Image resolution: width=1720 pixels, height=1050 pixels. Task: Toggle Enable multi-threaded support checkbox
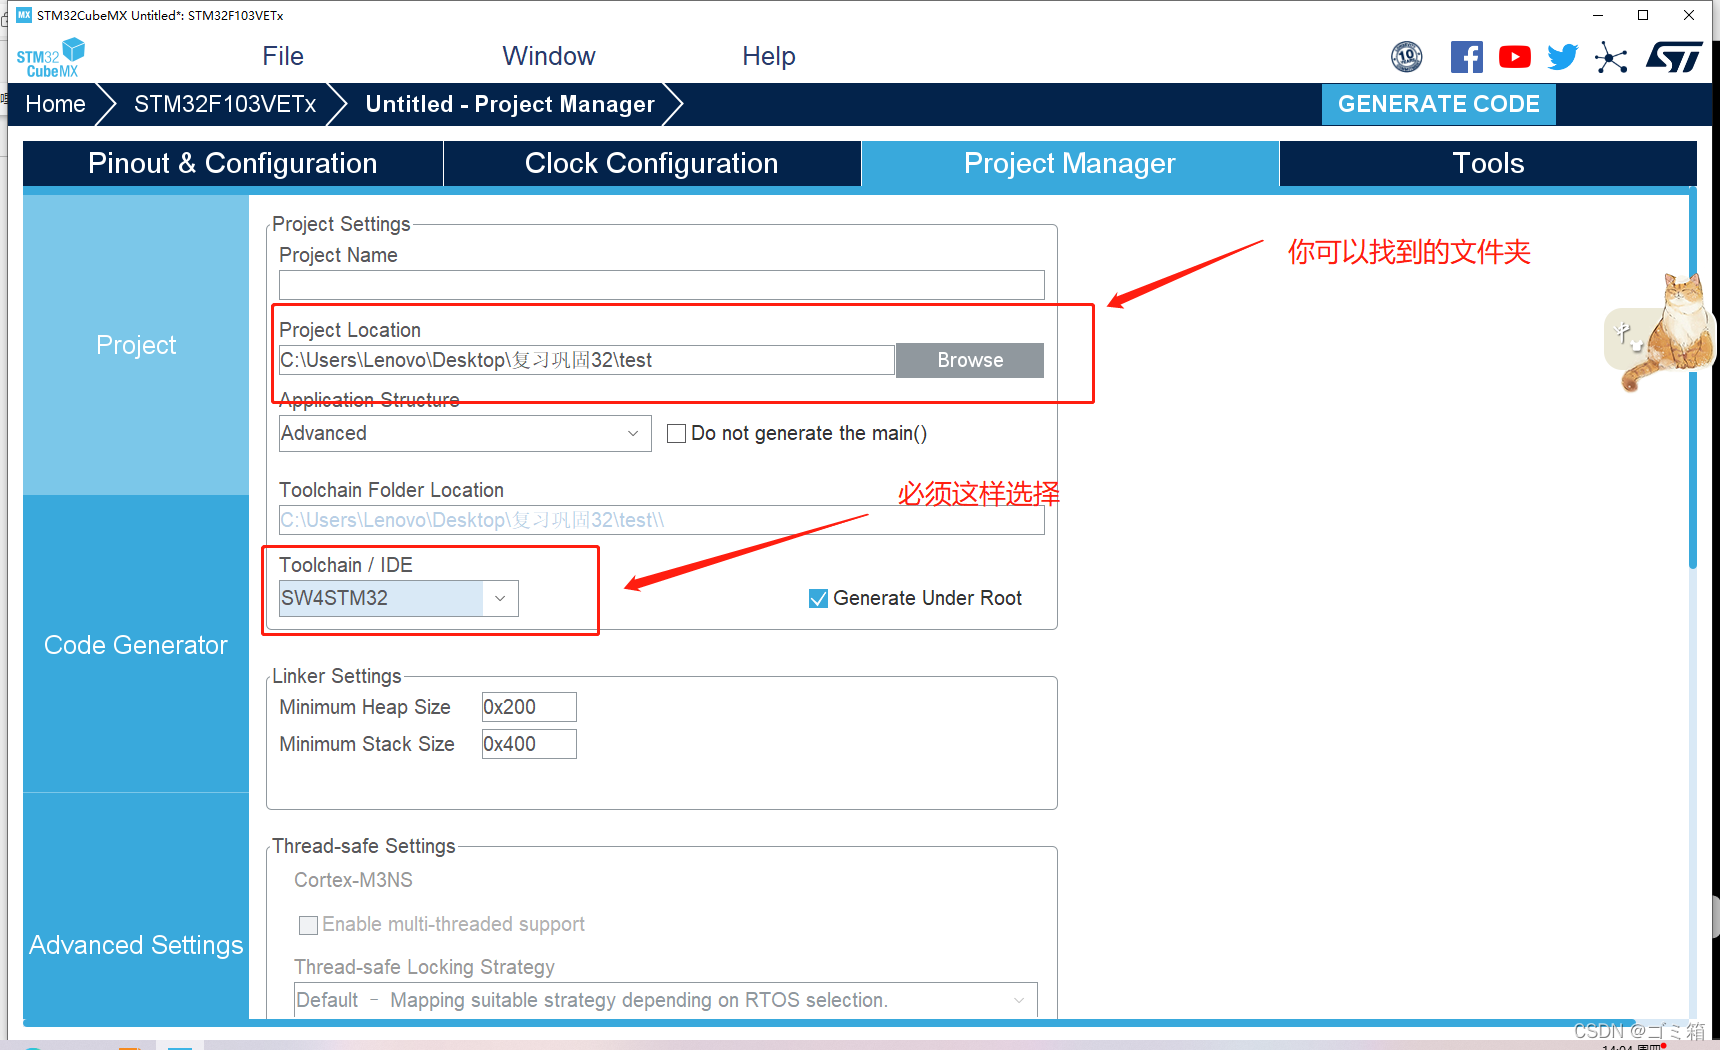[308, 925]
